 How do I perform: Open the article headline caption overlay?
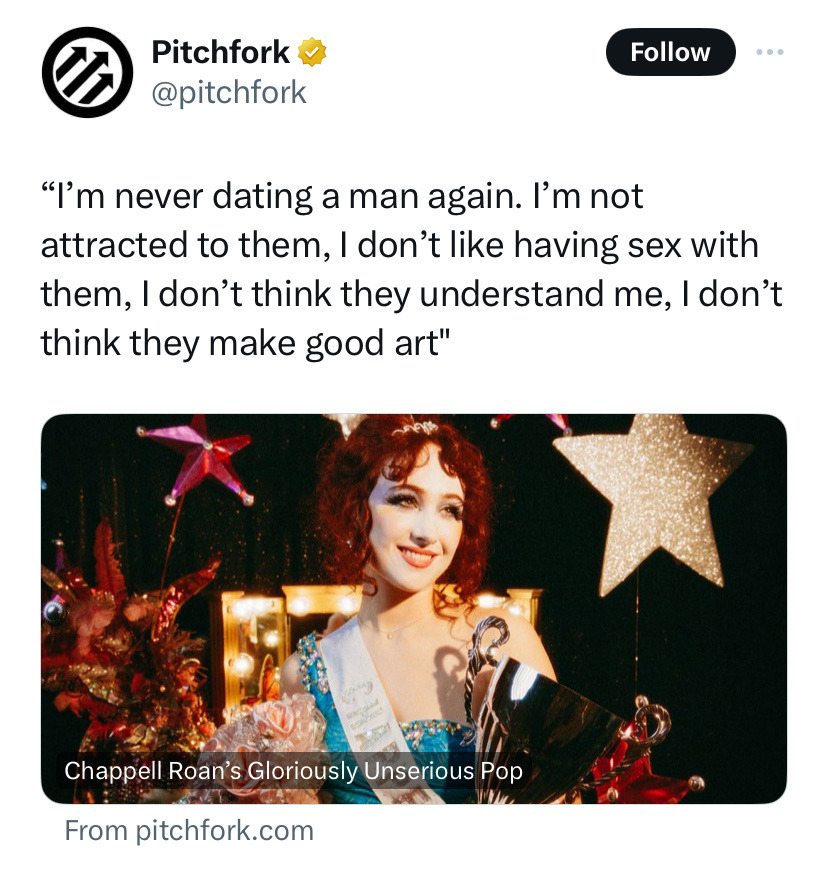[x=293, y=771]
